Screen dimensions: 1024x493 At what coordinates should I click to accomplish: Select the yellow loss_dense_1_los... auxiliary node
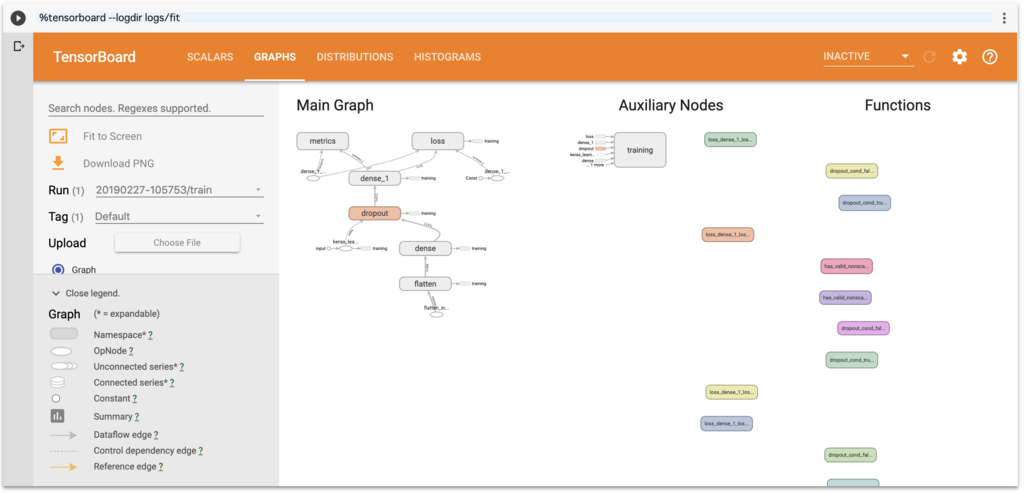731,392
